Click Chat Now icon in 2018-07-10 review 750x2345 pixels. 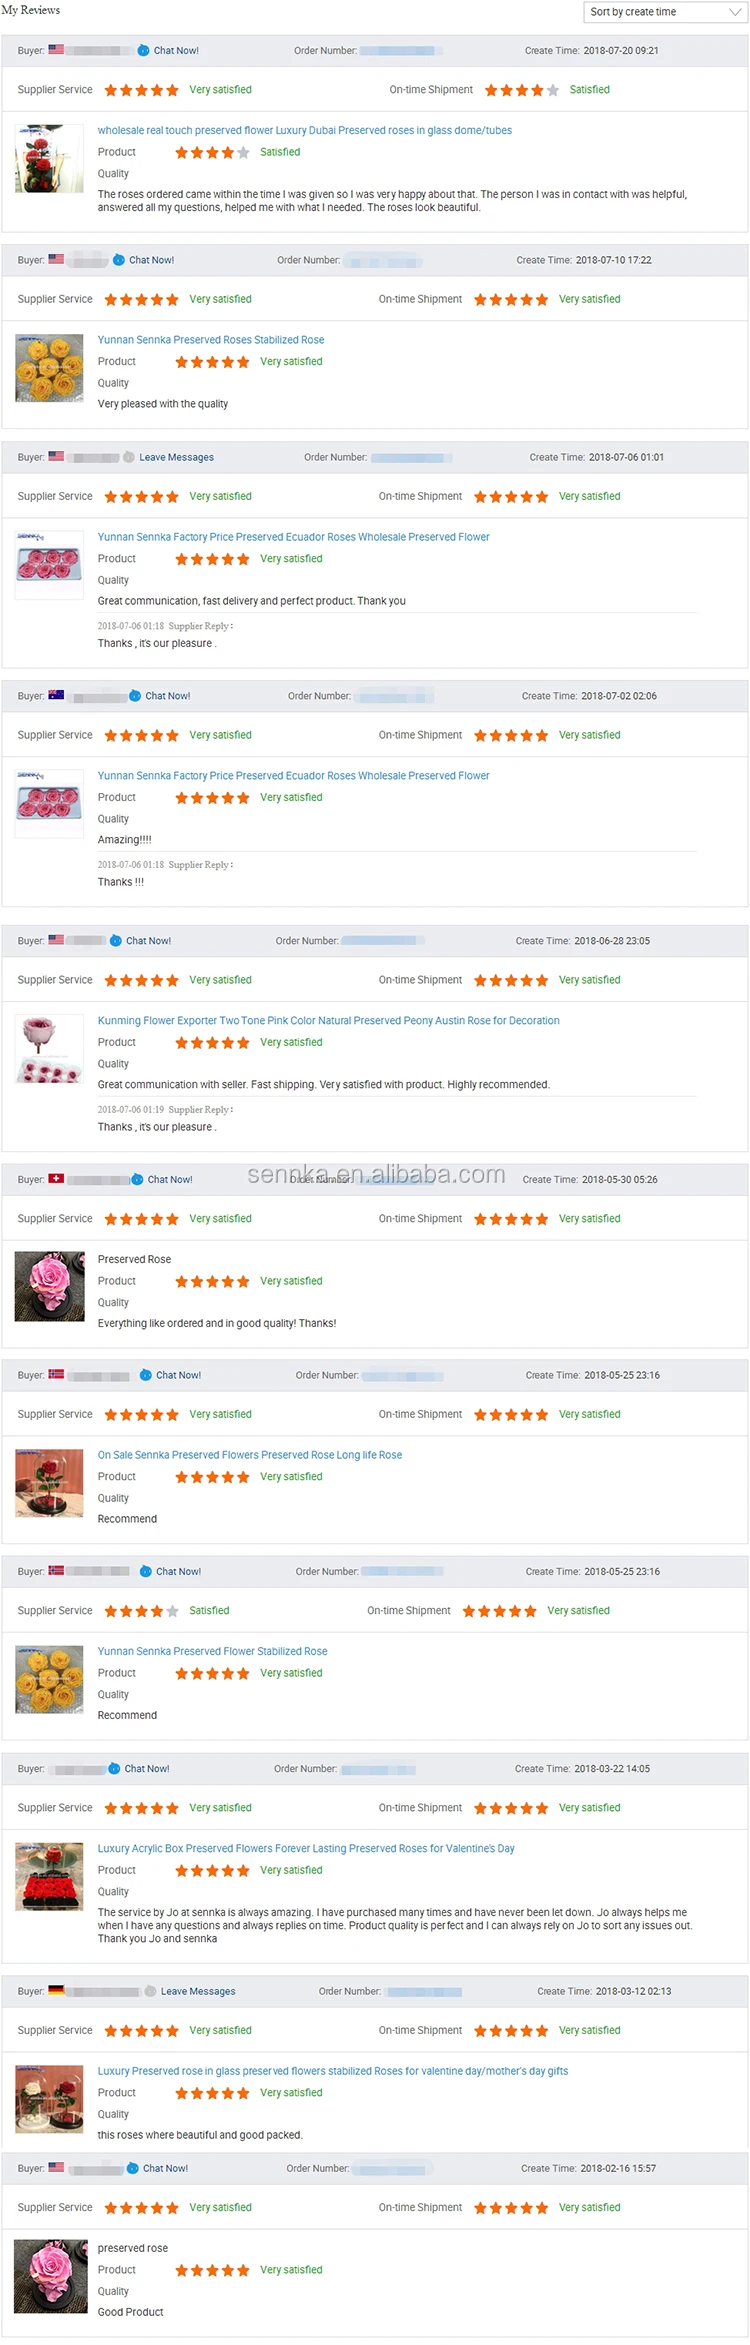pos(119,260)
